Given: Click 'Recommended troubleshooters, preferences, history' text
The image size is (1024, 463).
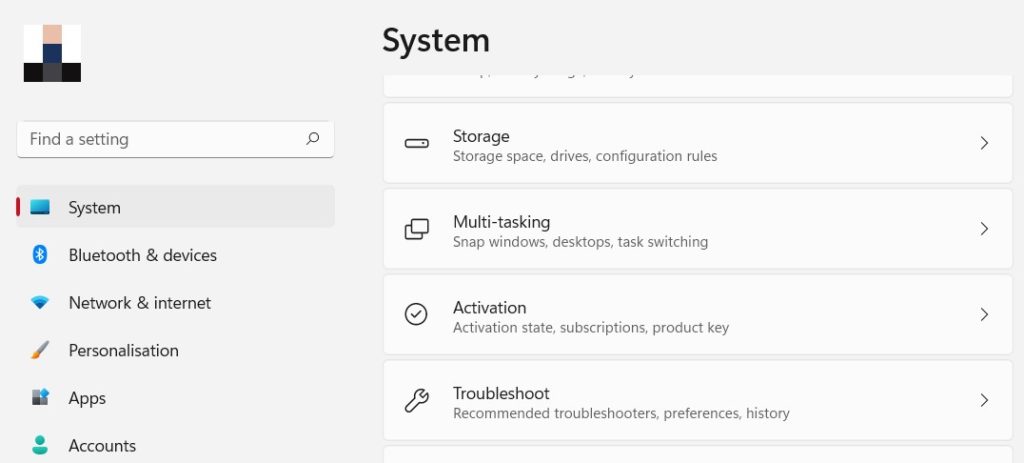Looking at the screenshot, I should (621, 413).
